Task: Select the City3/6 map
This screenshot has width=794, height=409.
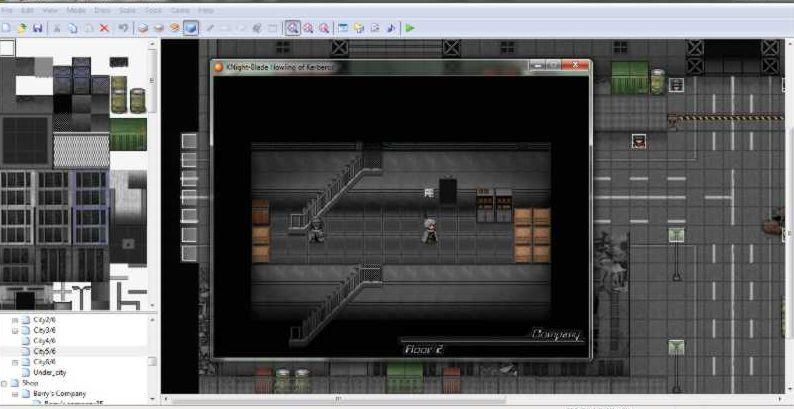Action: (x=45, y=330)
